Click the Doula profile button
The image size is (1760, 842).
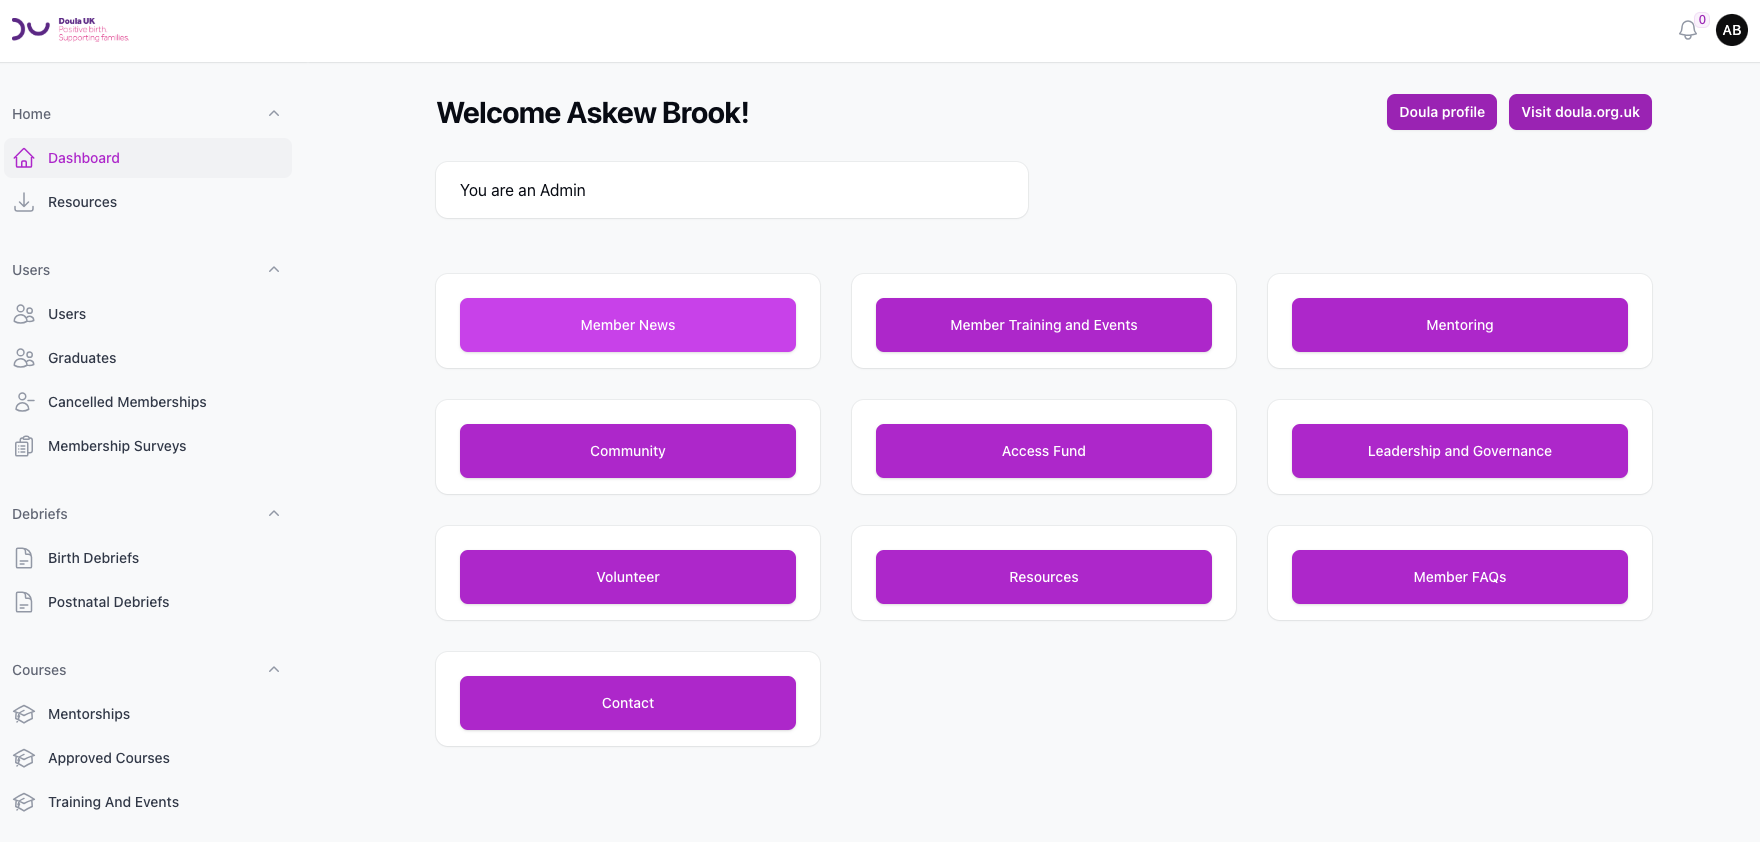[1442, 112]
